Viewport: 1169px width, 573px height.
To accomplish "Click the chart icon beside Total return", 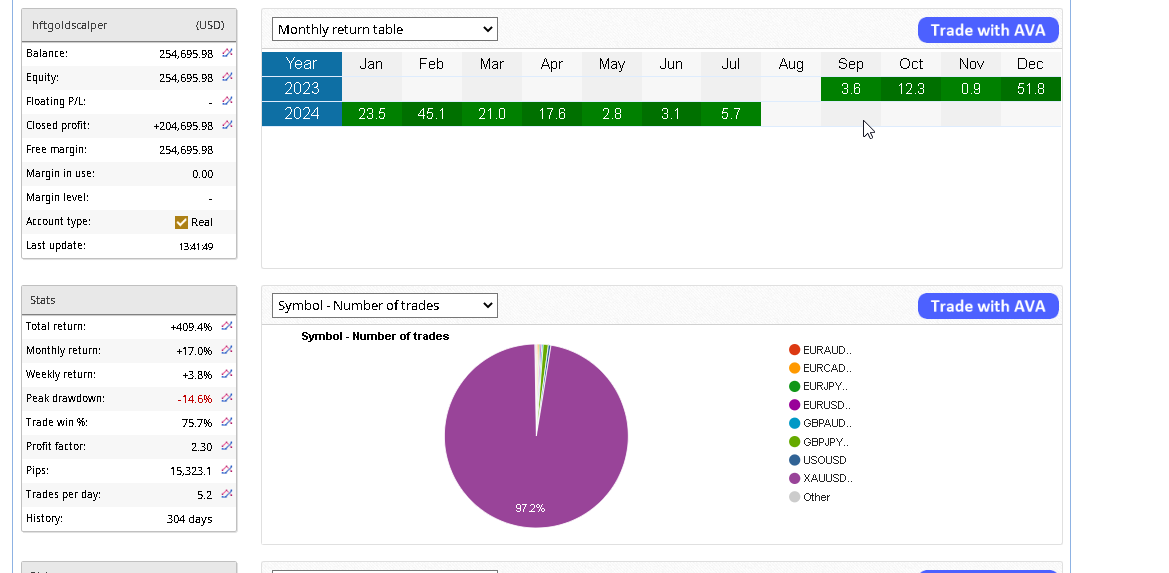I will (227, 326).
